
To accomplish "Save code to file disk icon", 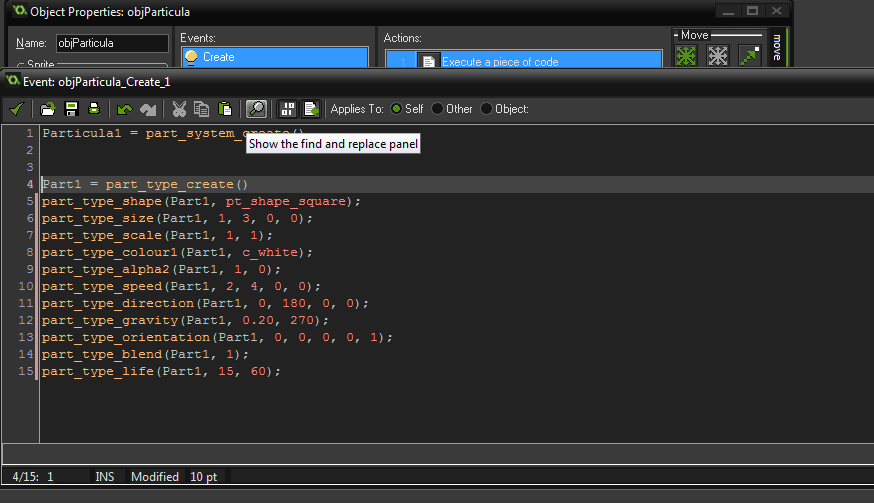I will (x=71, y=109).
